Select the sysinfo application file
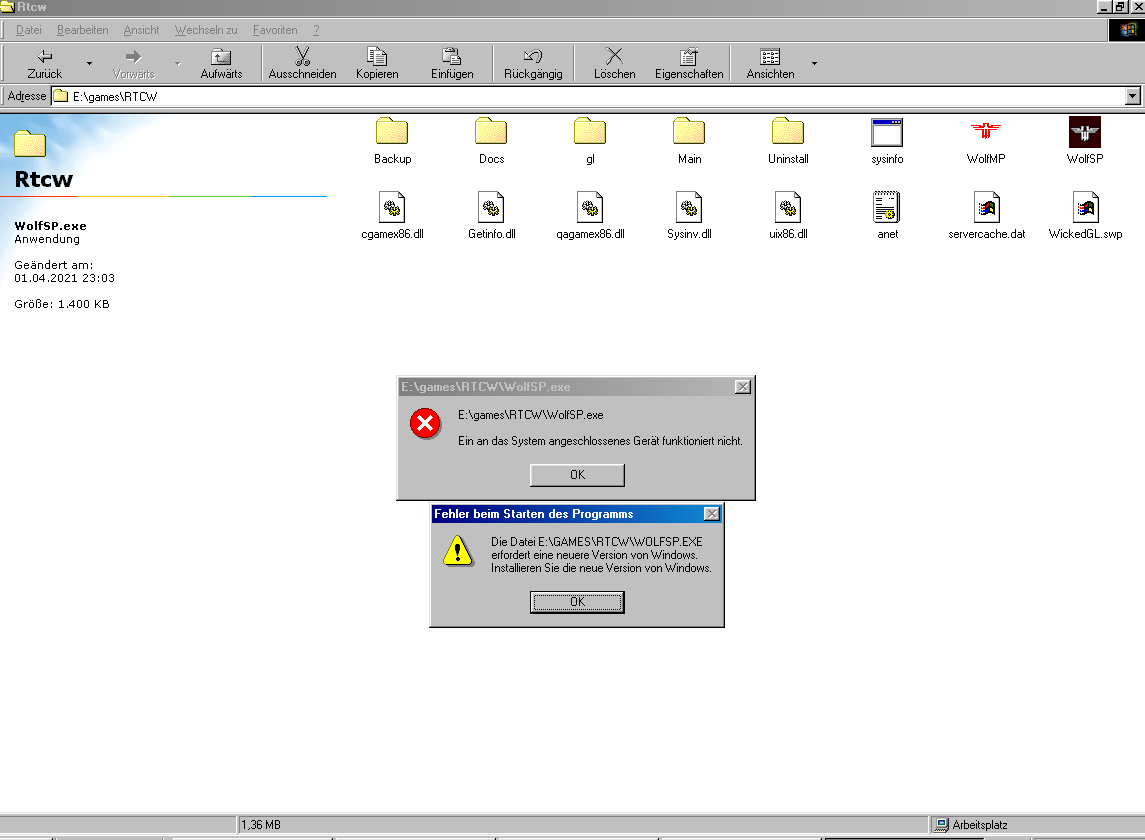1145x840 pixels. (887, 141)
